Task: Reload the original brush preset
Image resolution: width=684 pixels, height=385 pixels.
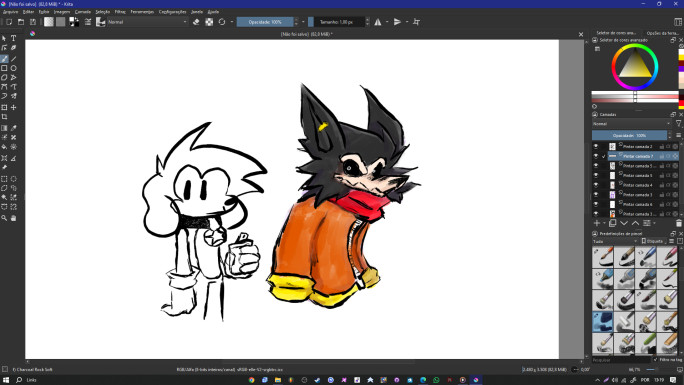Action: (x=222, y=22)
